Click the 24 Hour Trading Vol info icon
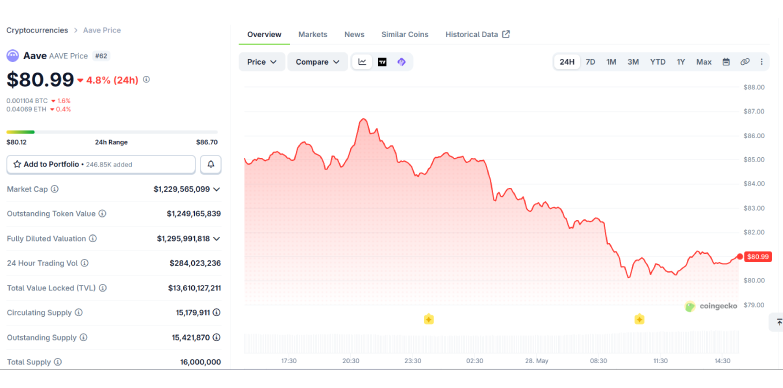 tap(84, 263)
